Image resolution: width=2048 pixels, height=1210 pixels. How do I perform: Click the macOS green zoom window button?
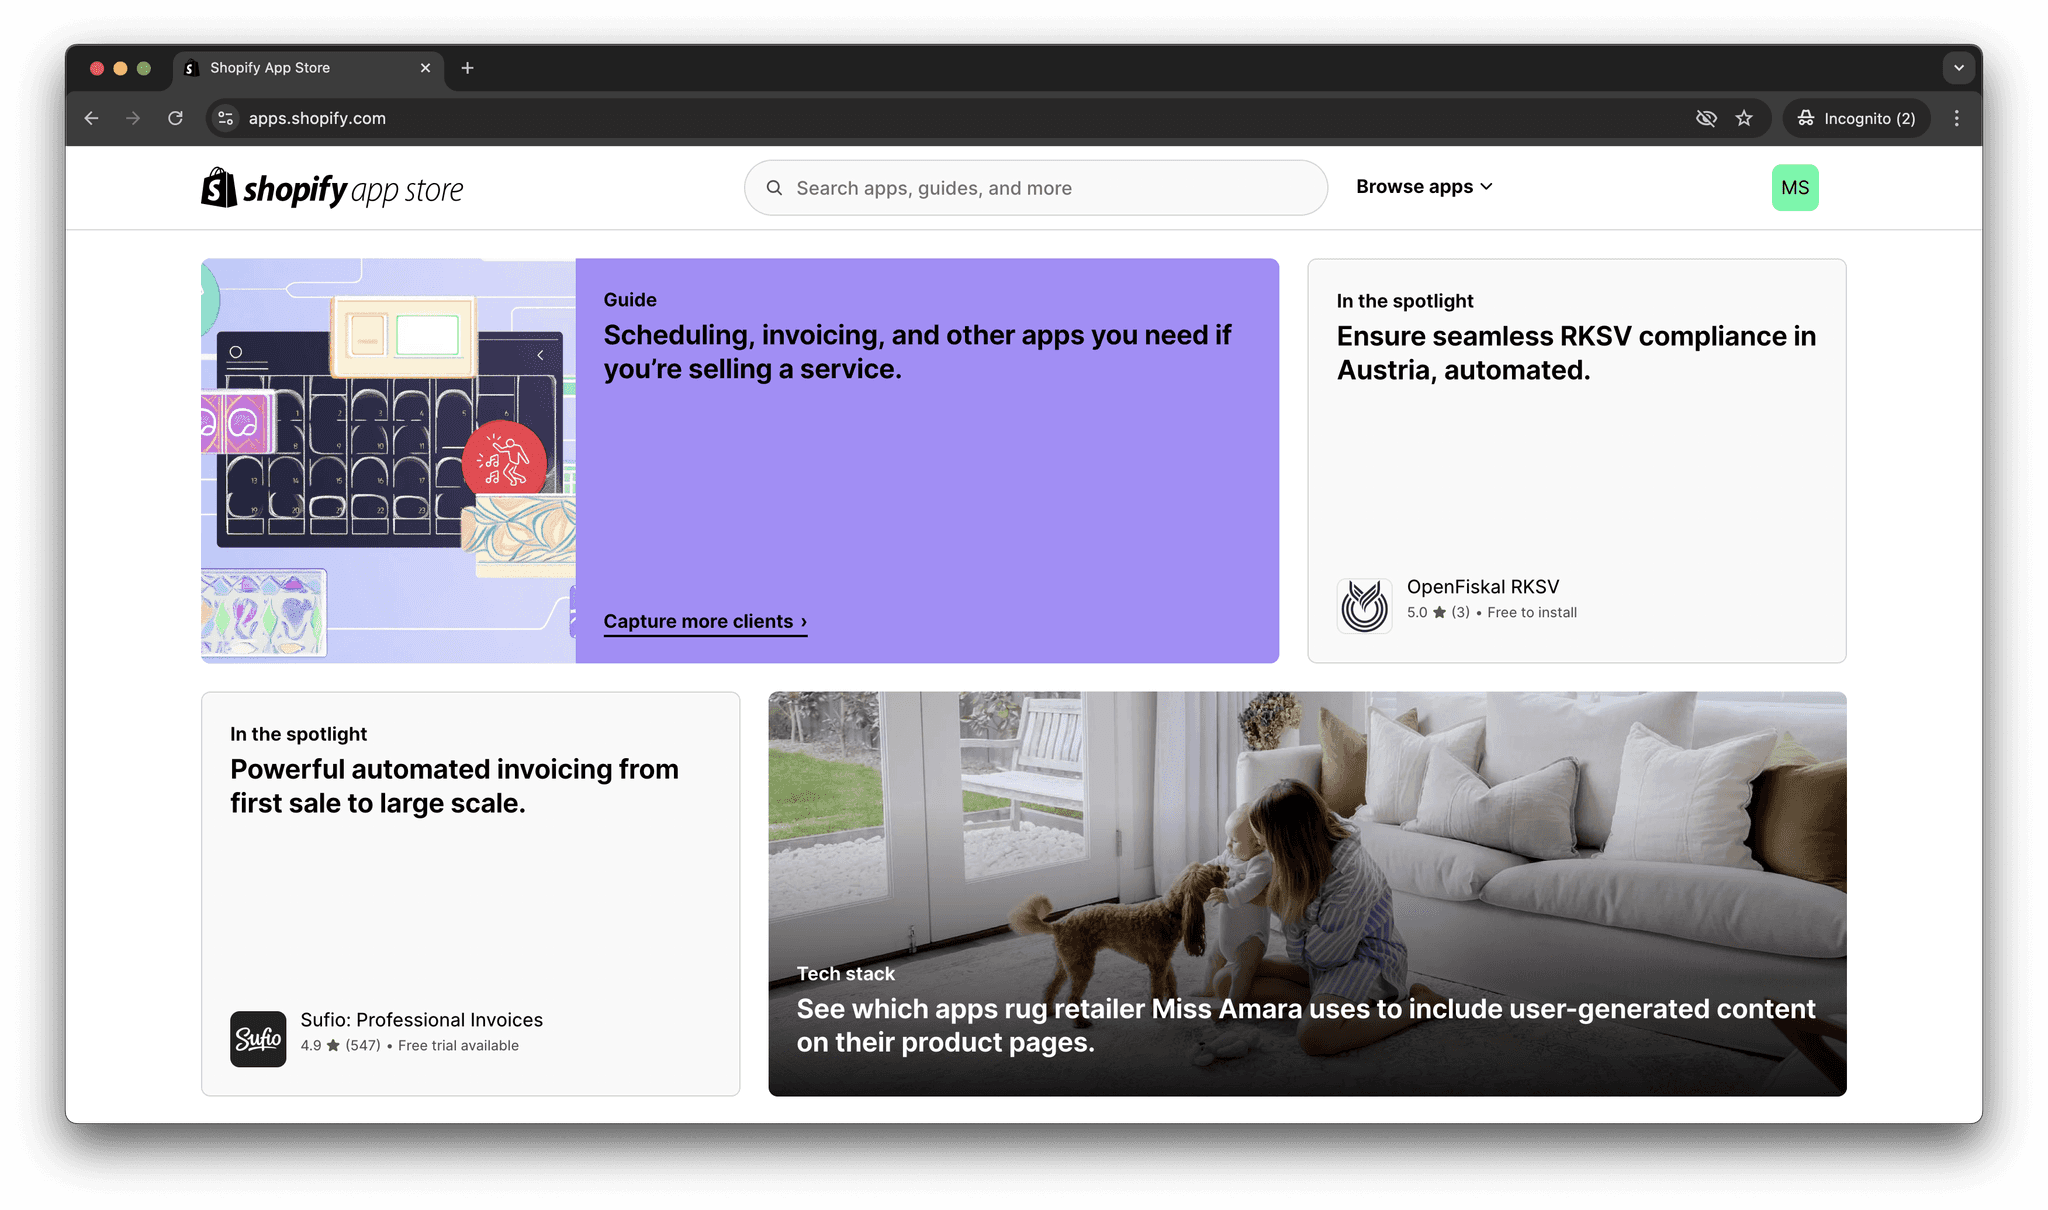pos(144,68)
